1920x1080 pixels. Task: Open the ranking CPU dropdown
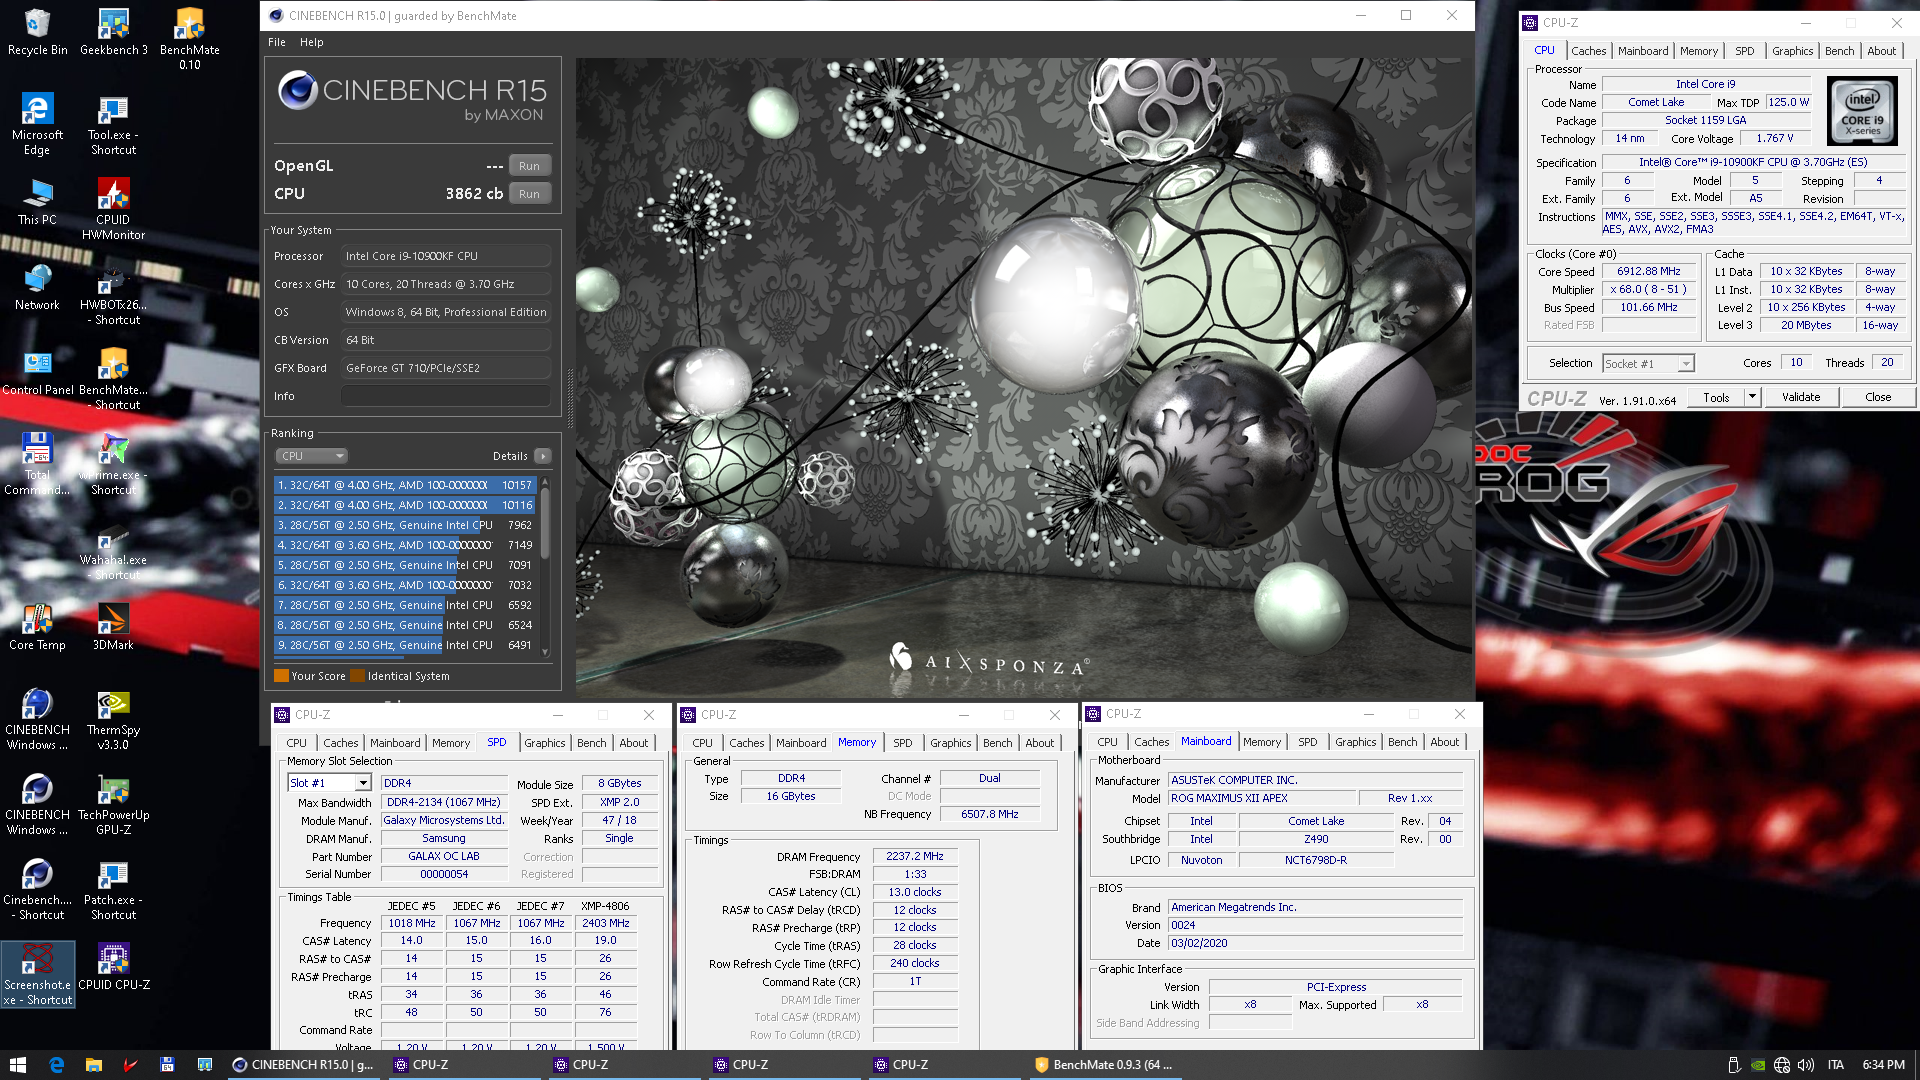(x=311, y=456)
